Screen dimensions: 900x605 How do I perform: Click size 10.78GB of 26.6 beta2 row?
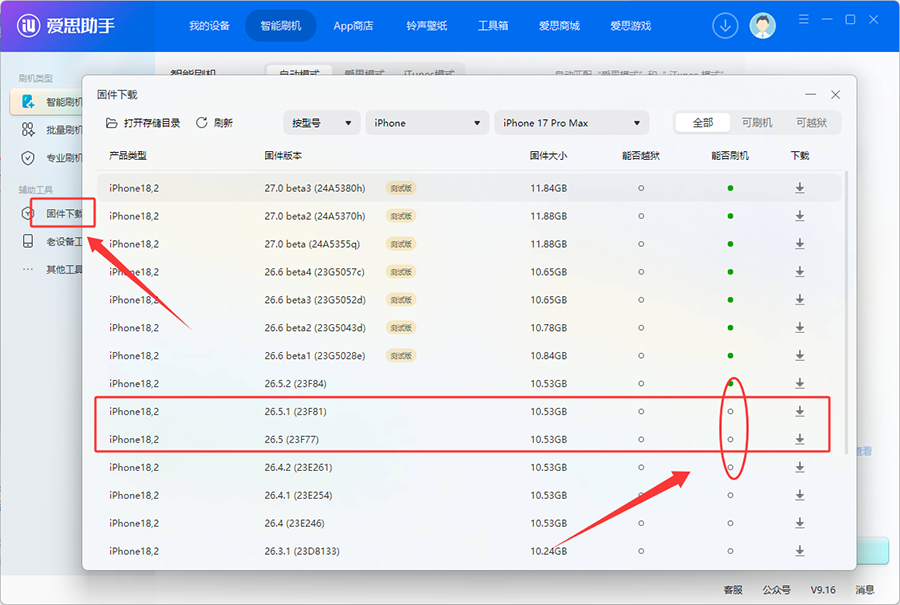pos(548,328)
